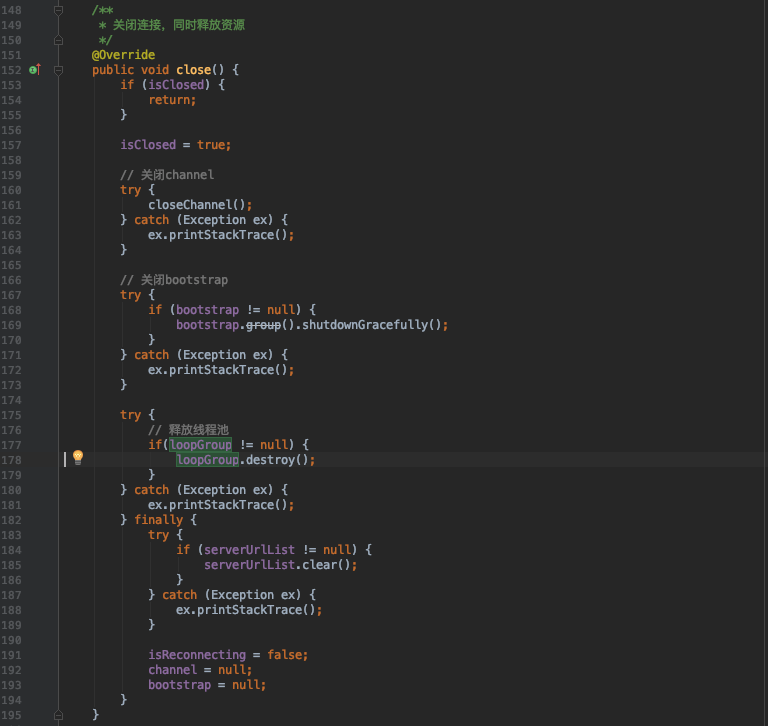The height and width of the screenshot is (726, 768).
Task: Click the '// 关闭channel' comment
Action: click(167, 175)
